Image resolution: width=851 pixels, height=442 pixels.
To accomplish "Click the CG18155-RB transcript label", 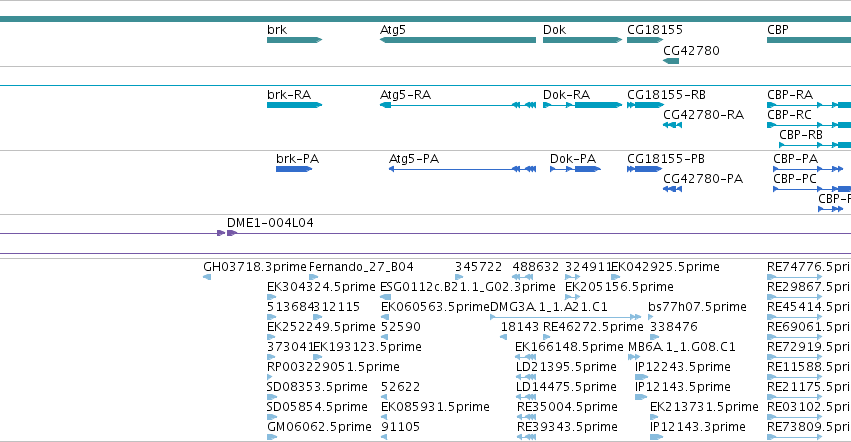I will click(x=666, y=94).
